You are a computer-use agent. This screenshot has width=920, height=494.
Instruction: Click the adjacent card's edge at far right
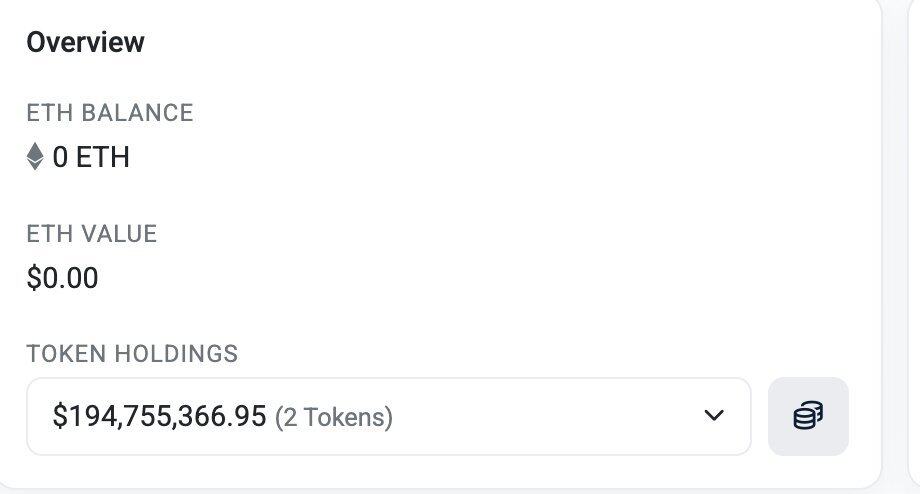click(x=914, y=250)
